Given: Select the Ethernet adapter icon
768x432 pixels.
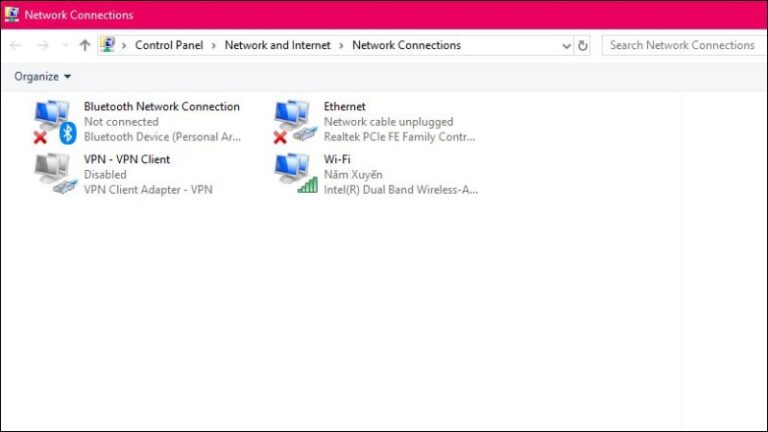Looking at the screenshot, I should click(x=295, y=122).
